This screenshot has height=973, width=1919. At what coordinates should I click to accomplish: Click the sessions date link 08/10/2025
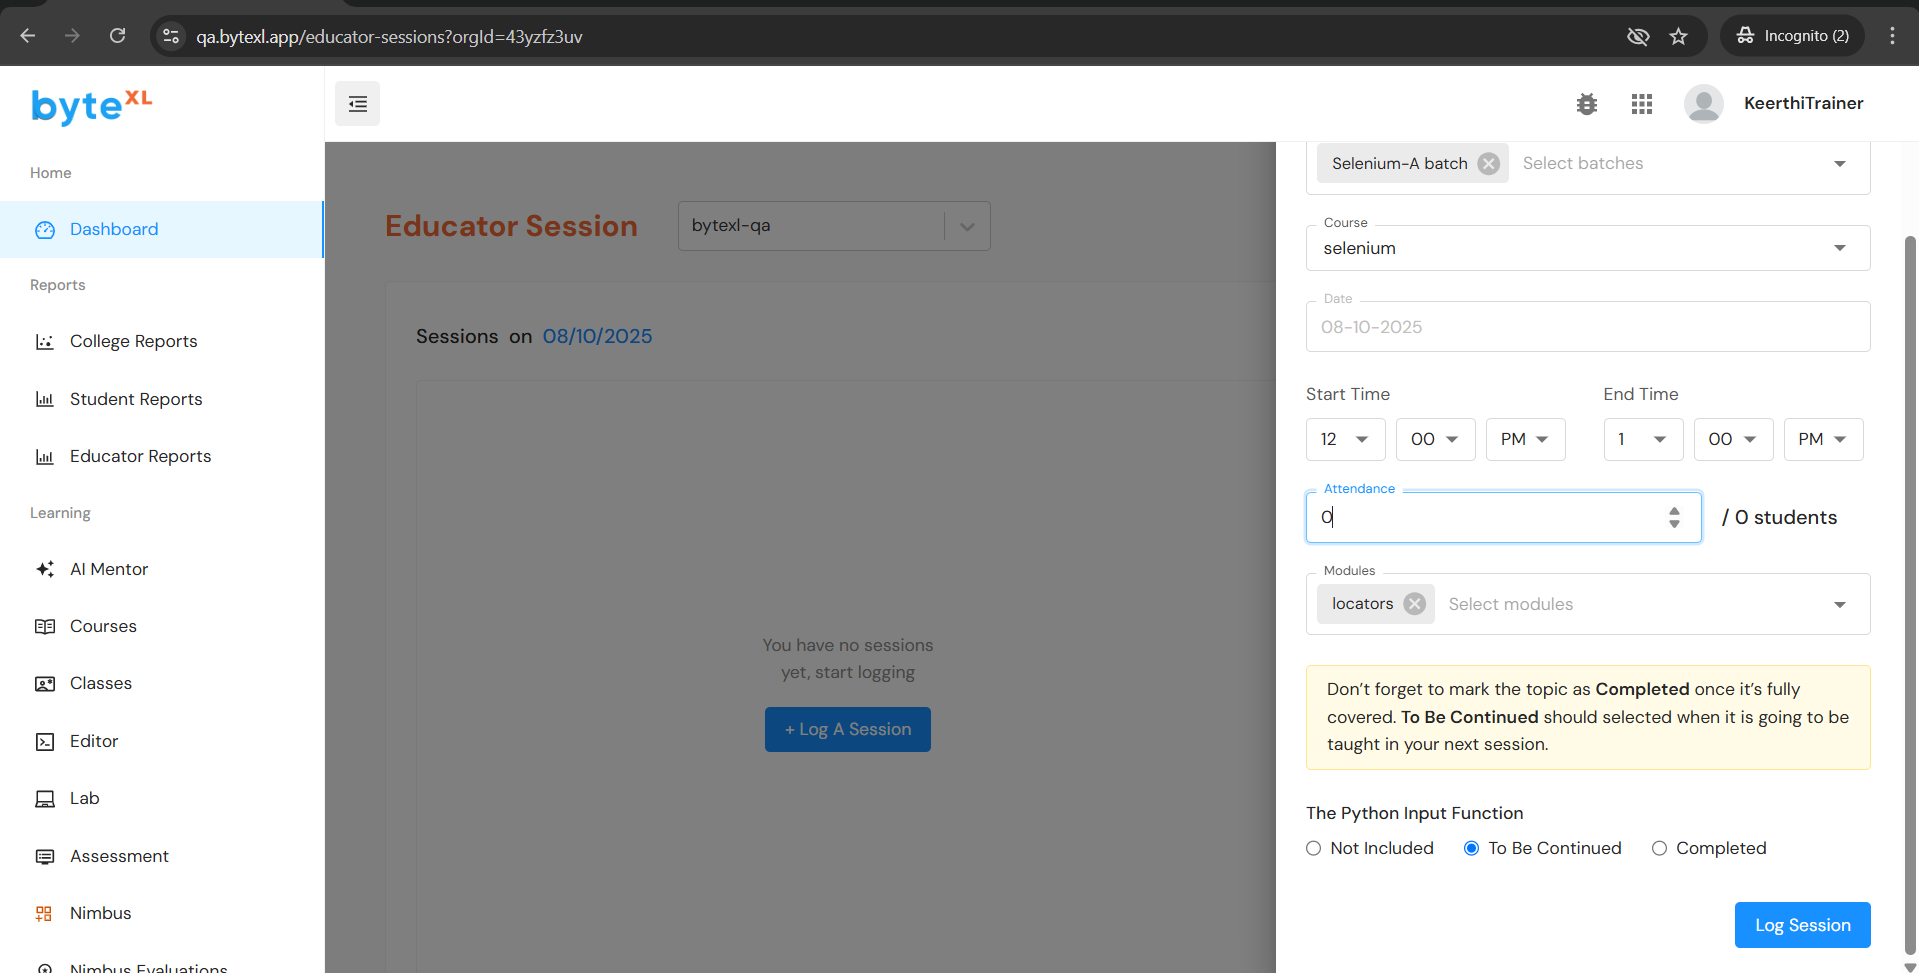pos(597,337)
